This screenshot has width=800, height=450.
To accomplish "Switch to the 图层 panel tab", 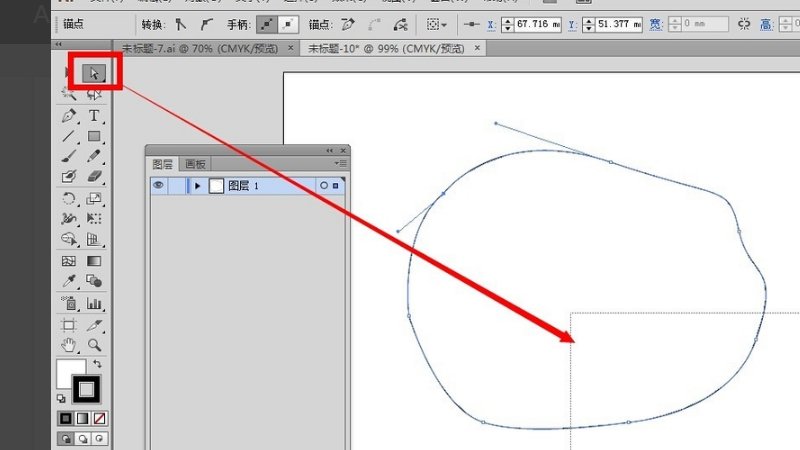I will [x=163, y=164].
